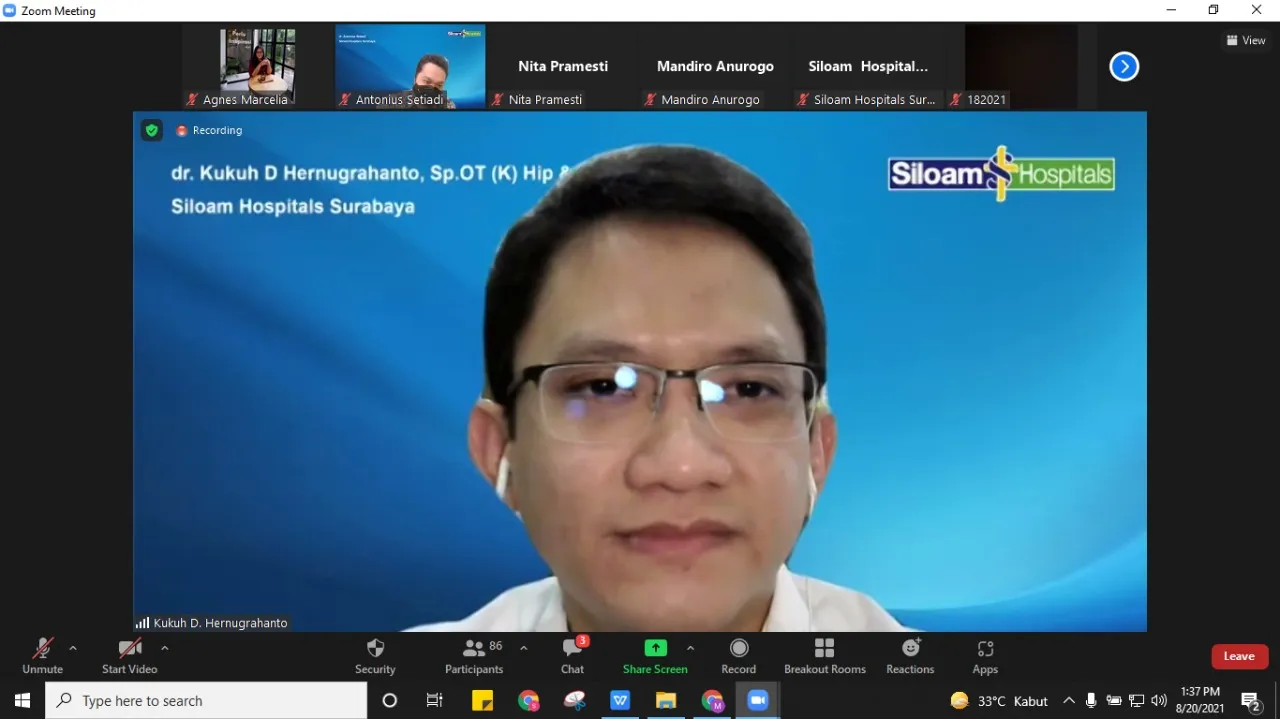Open the notification center
The height and width of the screenshot is (719, 1280).
point(1251,701)
